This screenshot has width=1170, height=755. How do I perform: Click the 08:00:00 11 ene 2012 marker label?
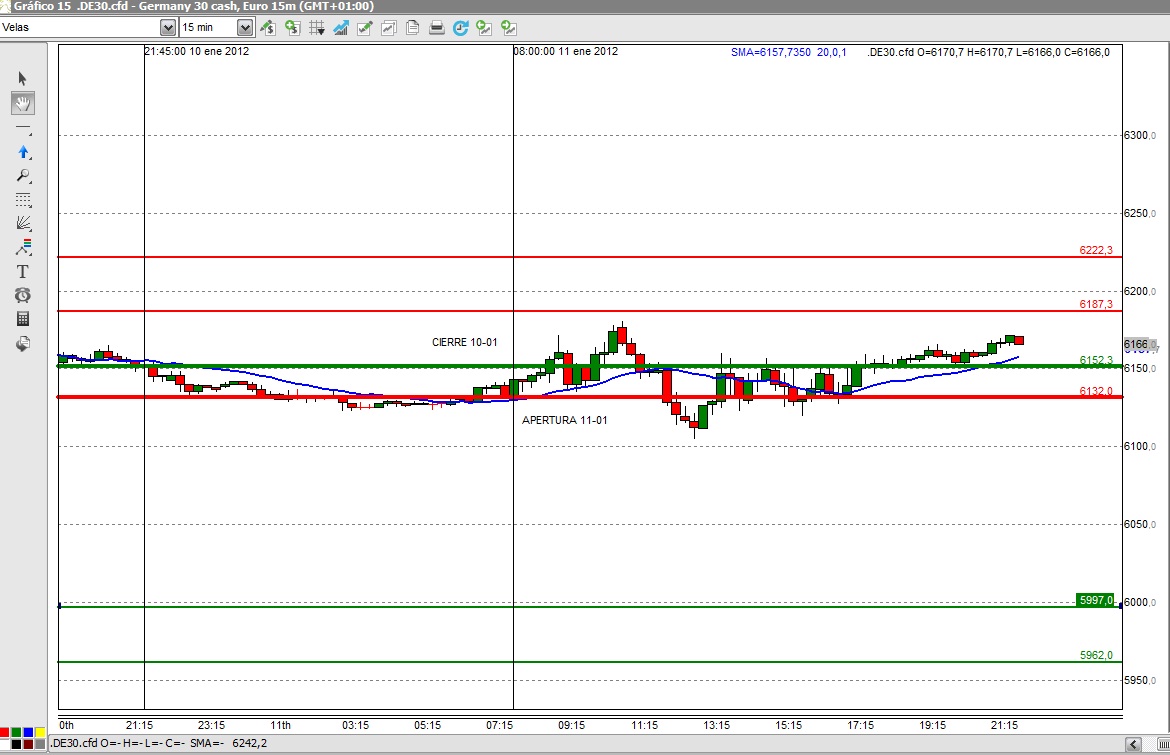point(566,51)
